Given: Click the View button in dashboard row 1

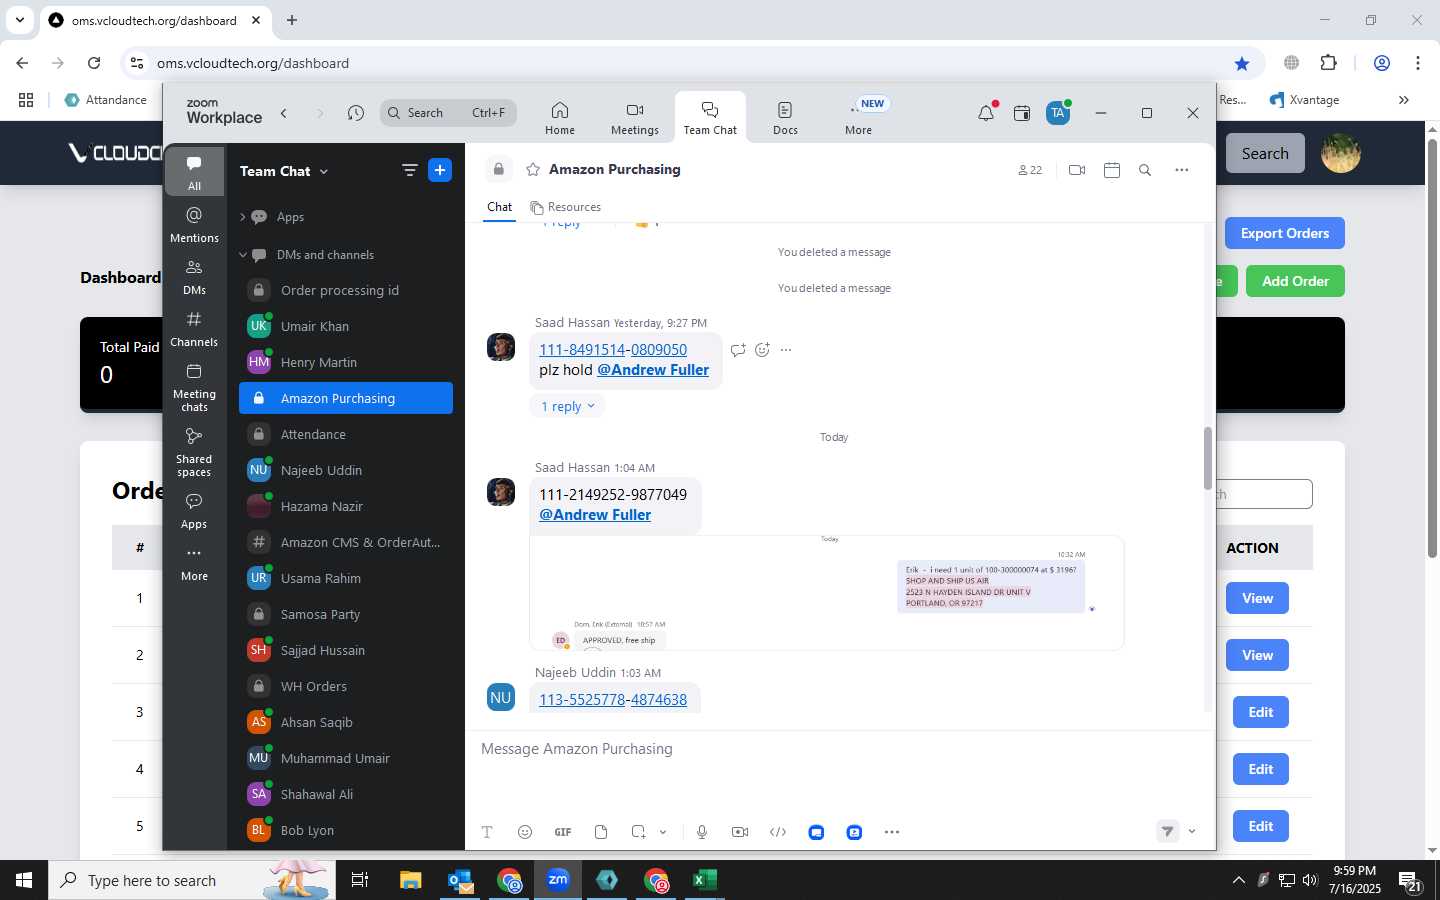Looking at the screenshot, I should coord(1257,598).
